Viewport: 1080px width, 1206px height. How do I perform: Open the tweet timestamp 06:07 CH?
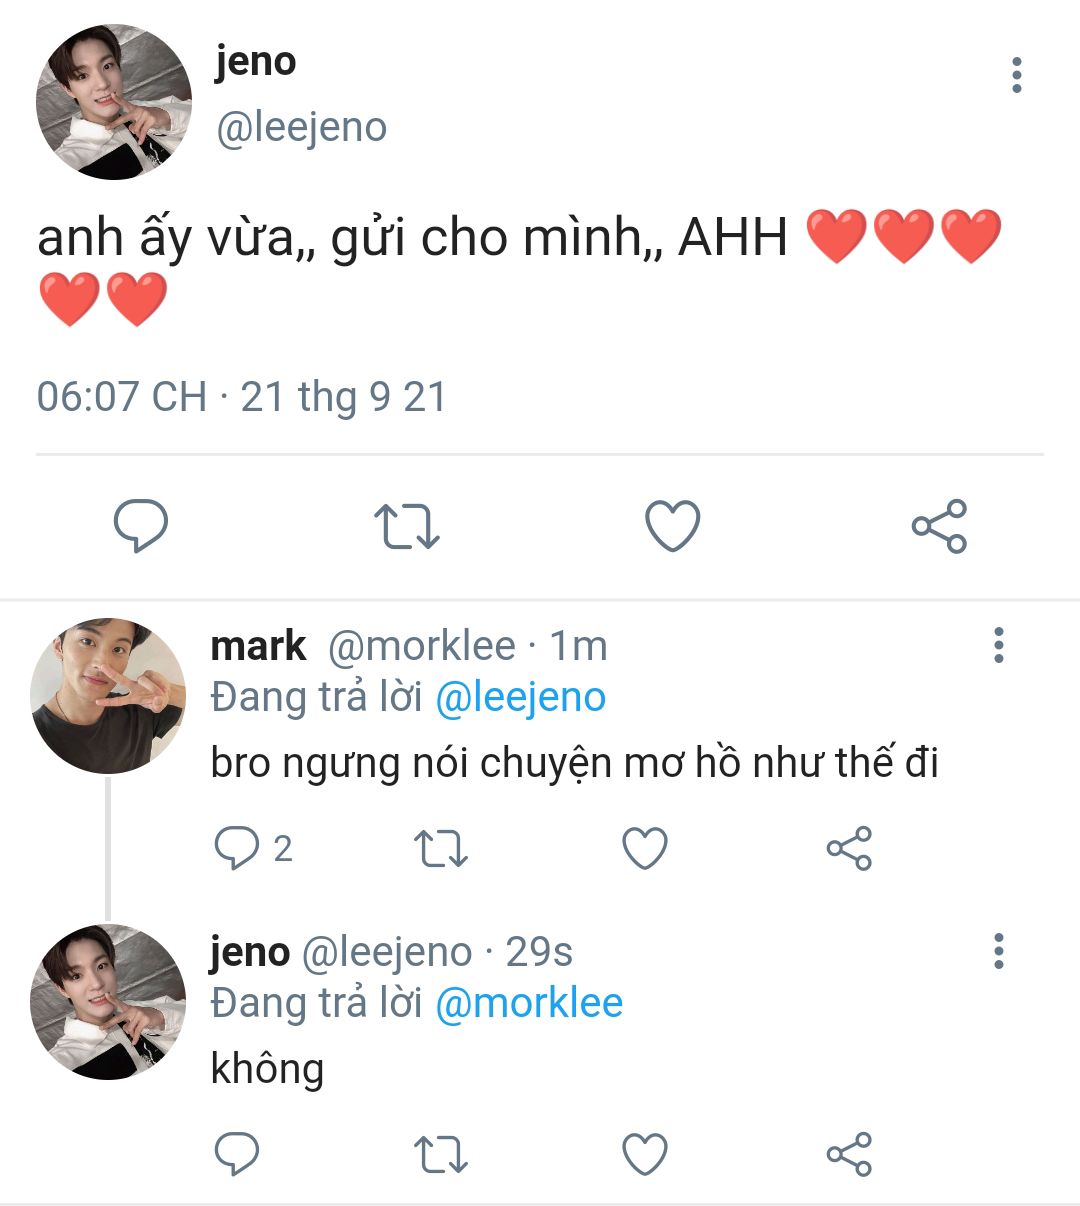[x=122, y=397]
